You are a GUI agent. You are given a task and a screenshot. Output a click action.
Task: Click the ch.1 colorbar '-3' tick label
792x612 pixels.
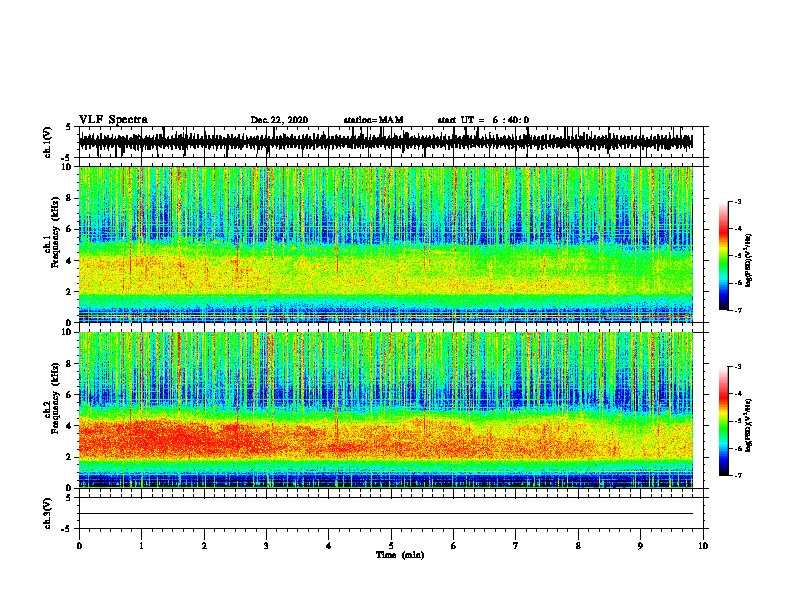point(737,202)
